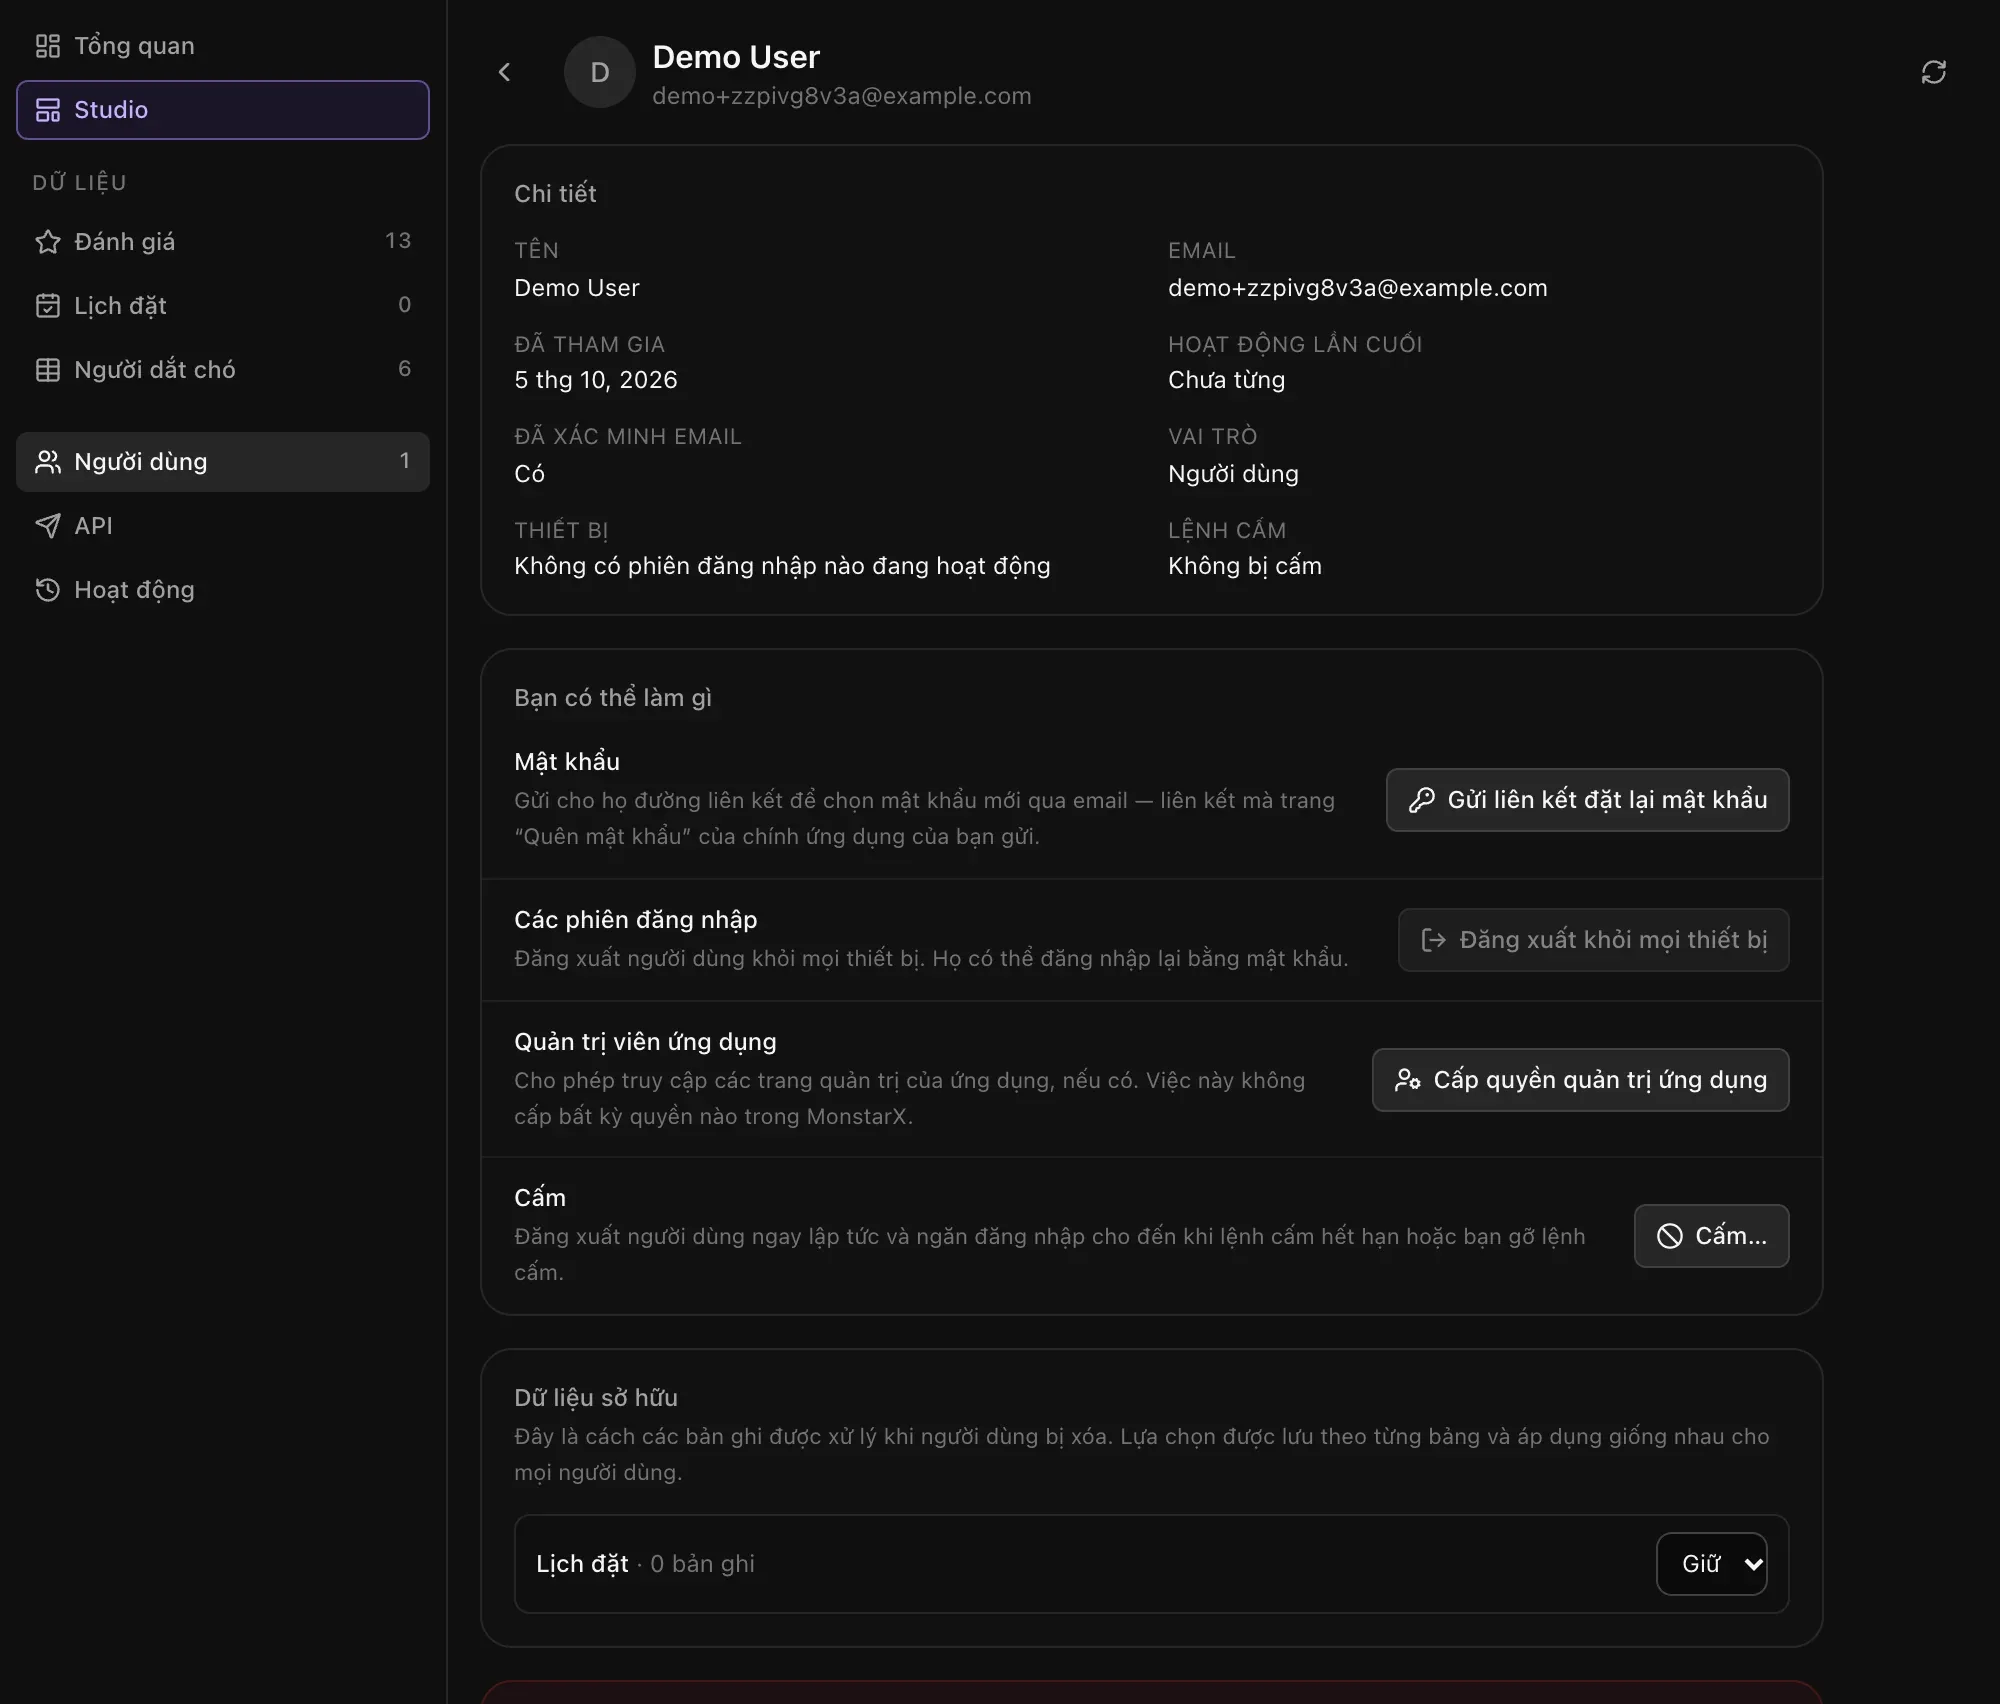Open Lịch đặt table in sidebar
The image size is (2000, 1704).
(223, 305)
